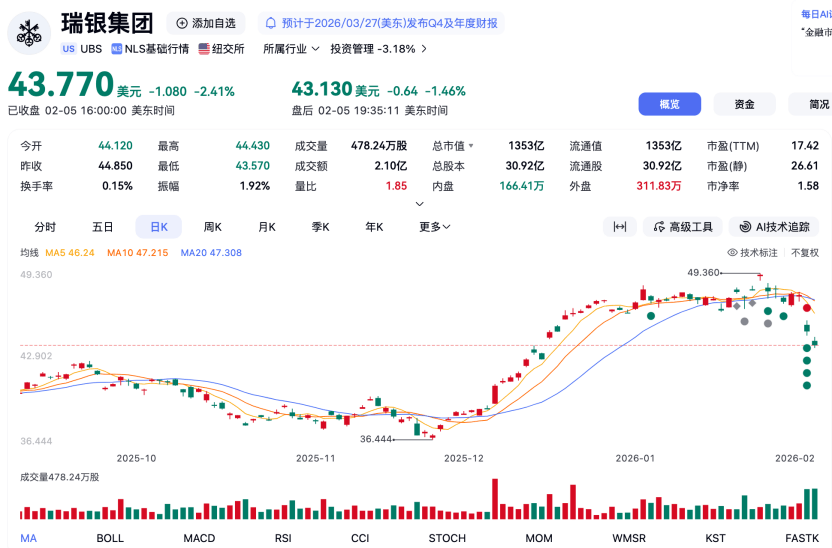This screenshot has height=548, width=832.
Task: Expand the stats panel with the down chevron
Action: click(419, 204)
